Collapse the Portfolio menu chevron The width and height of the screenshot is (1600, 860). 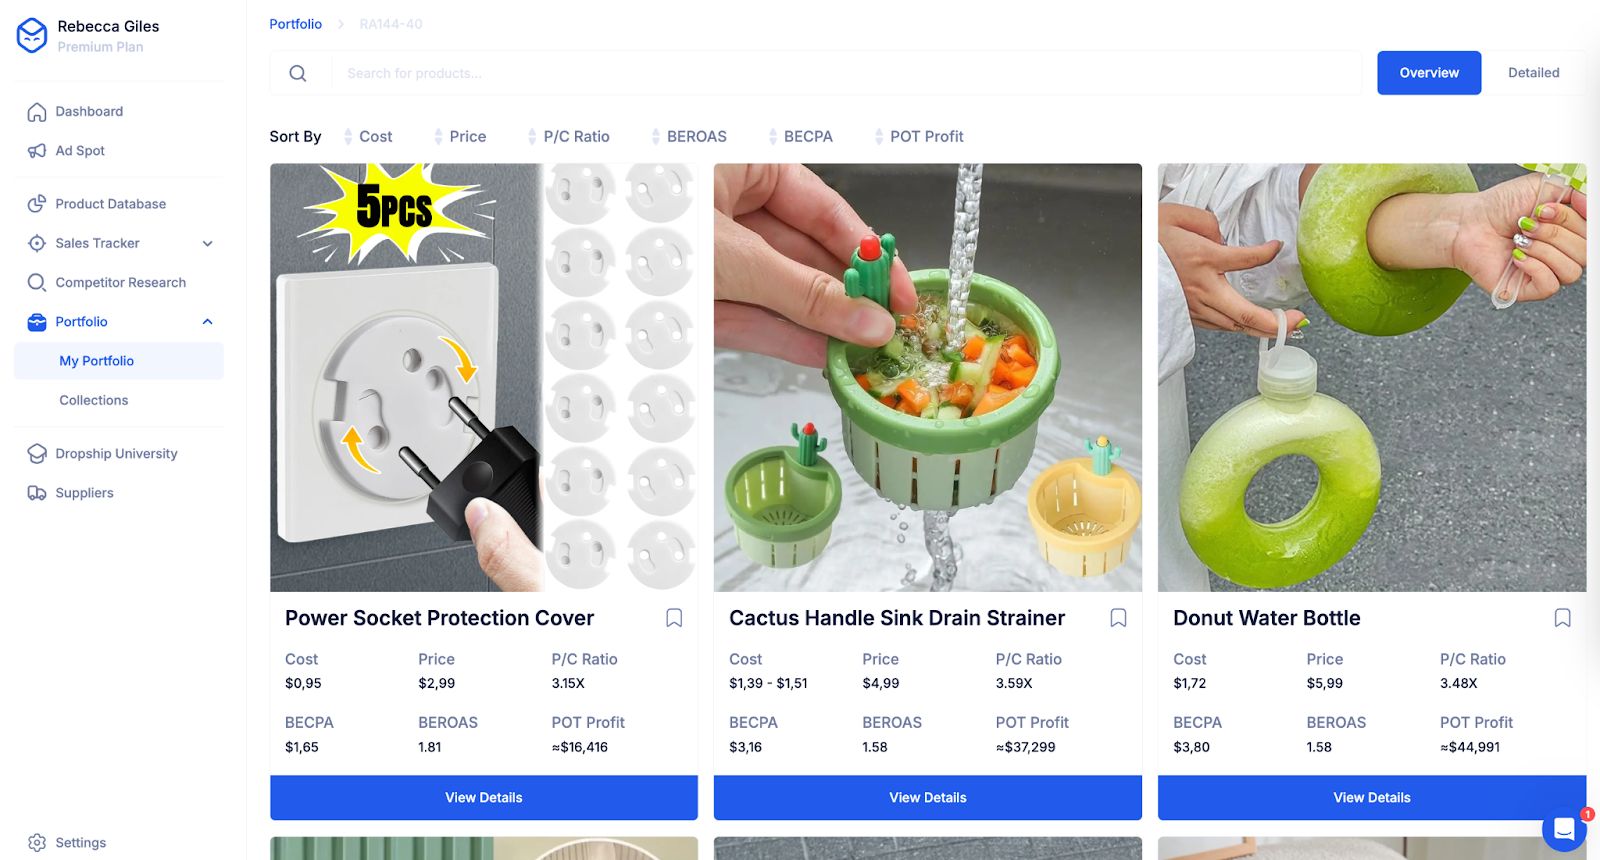(x=208, y=322)
